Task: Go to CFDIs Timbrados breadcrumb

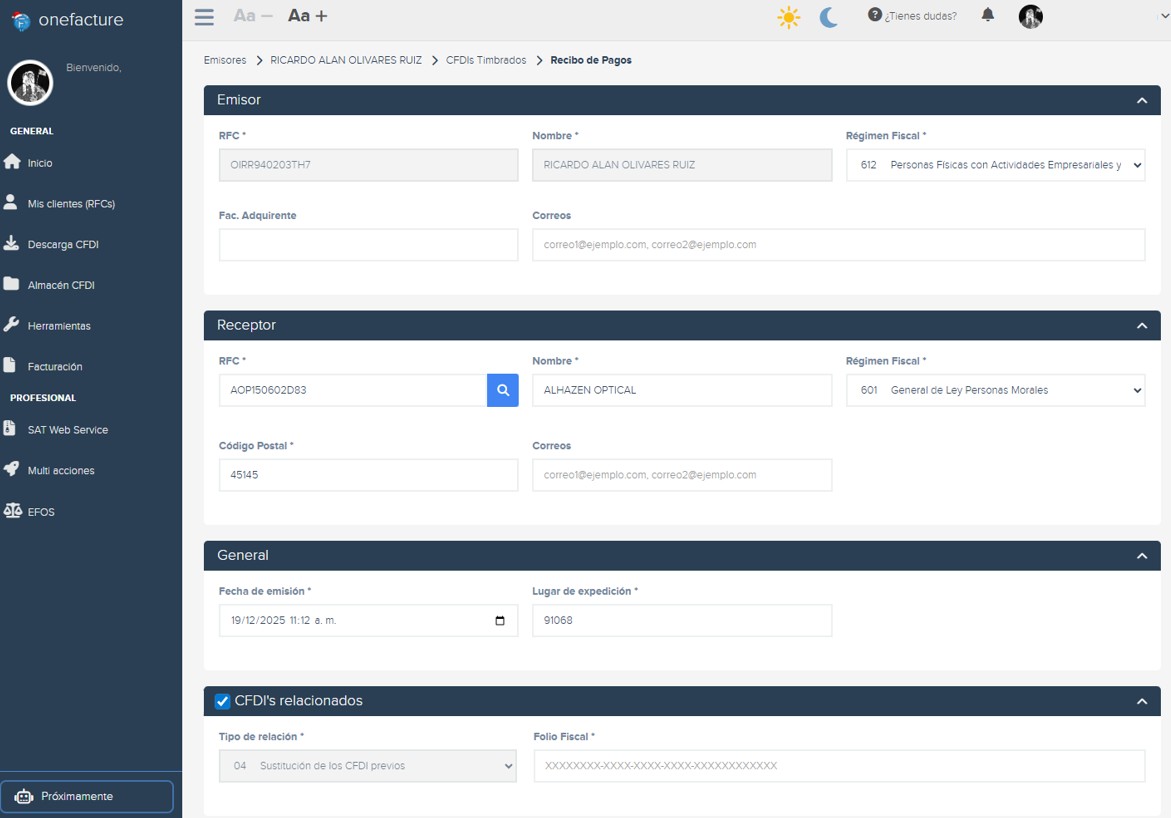Action: [486, 60]
